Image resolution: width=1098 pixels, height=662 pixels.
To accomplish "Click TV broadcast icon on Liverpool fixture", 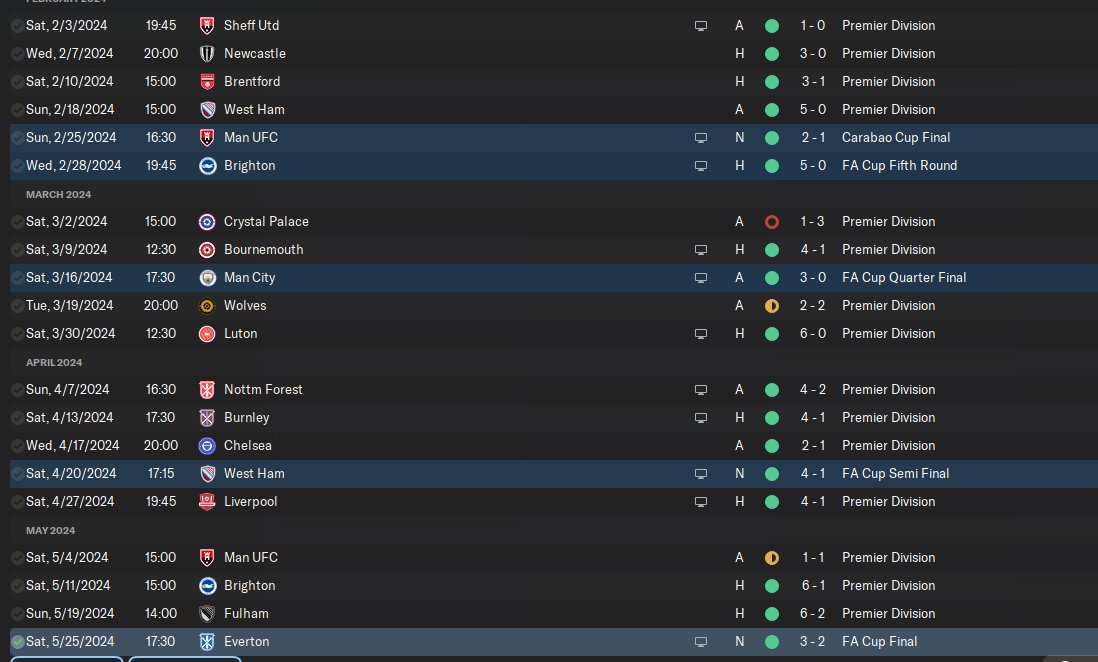I will coord(701,501).
